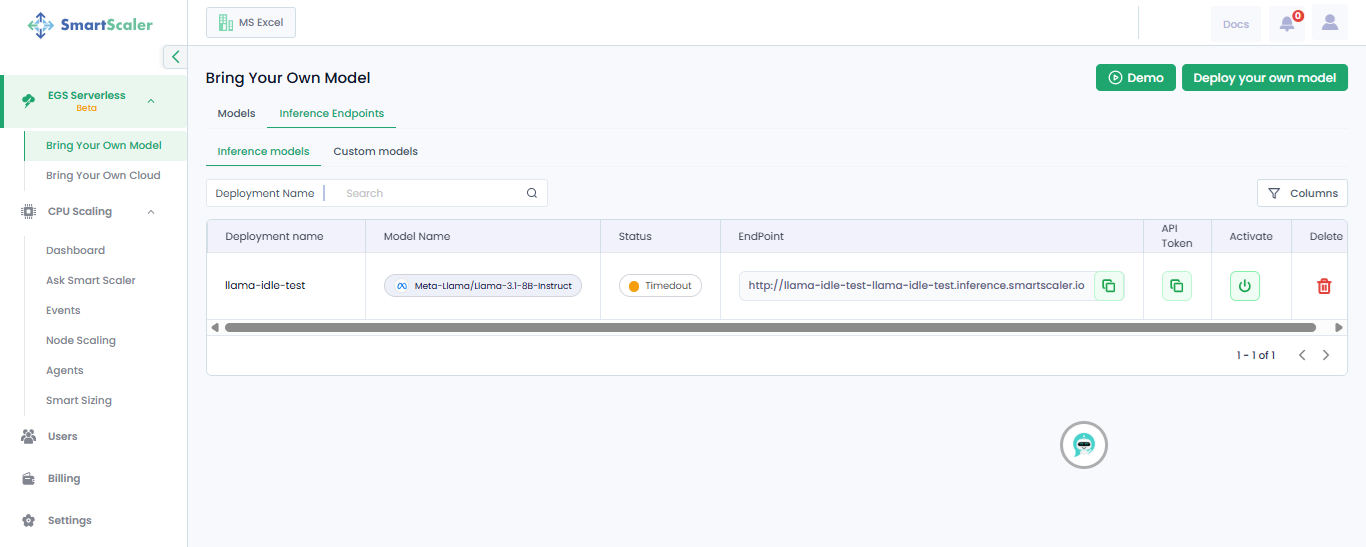1366x547 pixels.
Task: Open Bring Your Own Cloud page
Action: pos(103,175)
